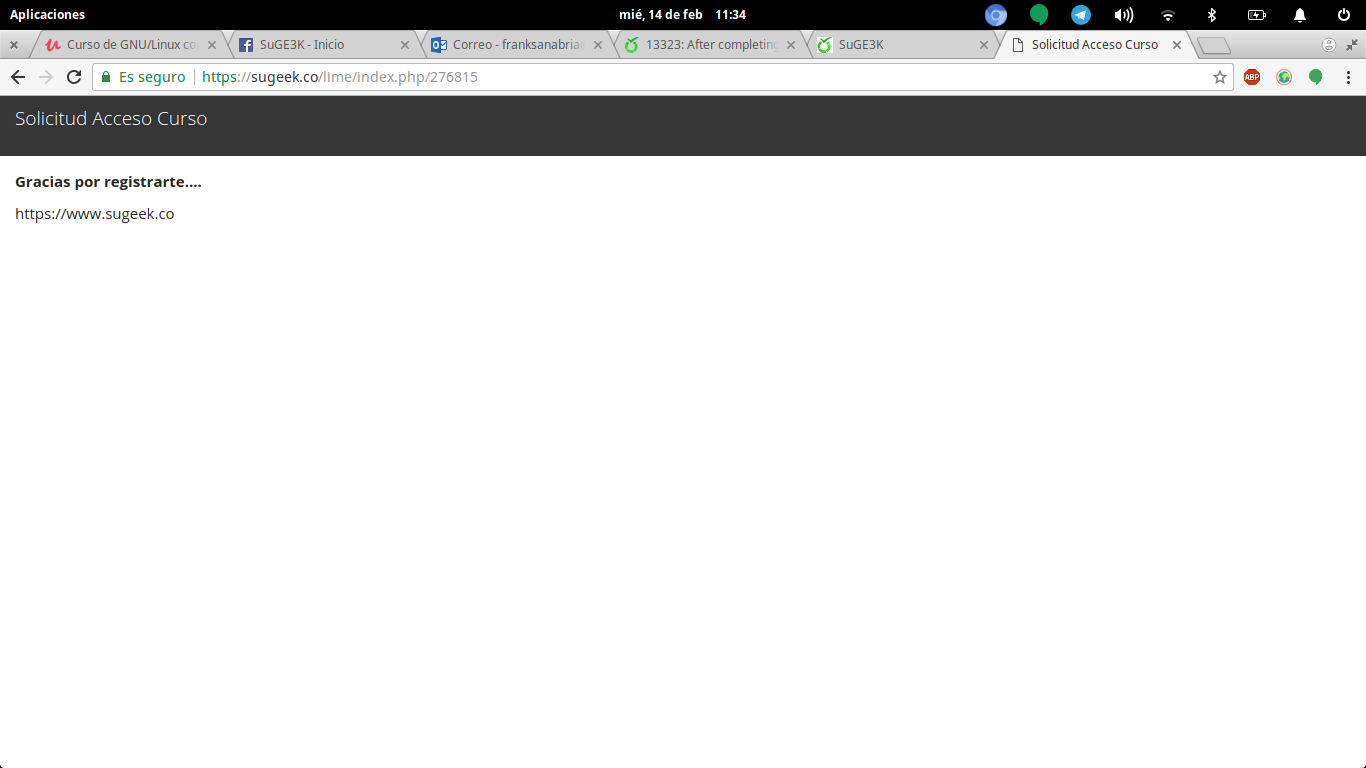Open Hangouts from the top panel tray
This screenshot has width=1366, height=768.
tap(1039, 15)
